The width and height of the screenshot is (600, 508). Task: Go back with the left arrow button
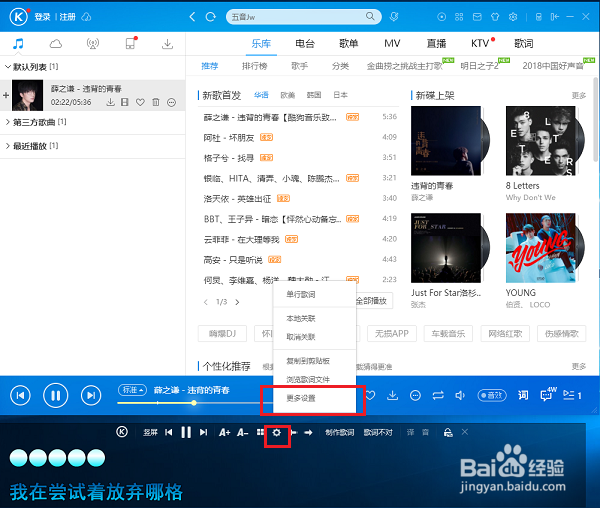pyautogui.click(x=192, y=16)
